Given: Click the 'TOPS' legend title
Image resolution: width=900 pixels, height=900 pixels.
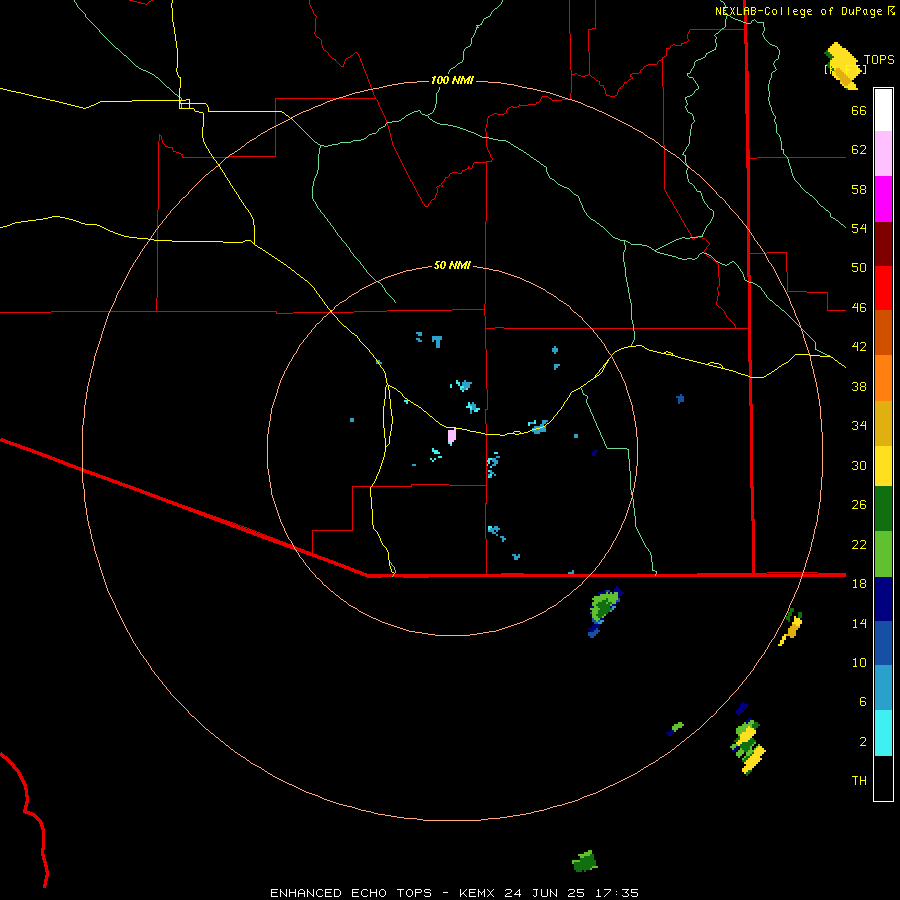Looking at the screenshot, I should click(x=879, y=60).
